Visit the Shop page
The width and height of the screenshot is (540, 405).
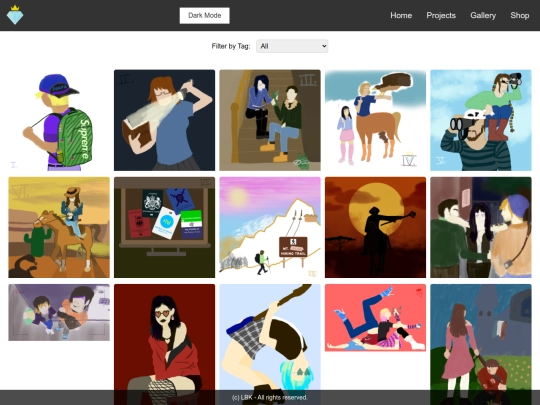520,15
